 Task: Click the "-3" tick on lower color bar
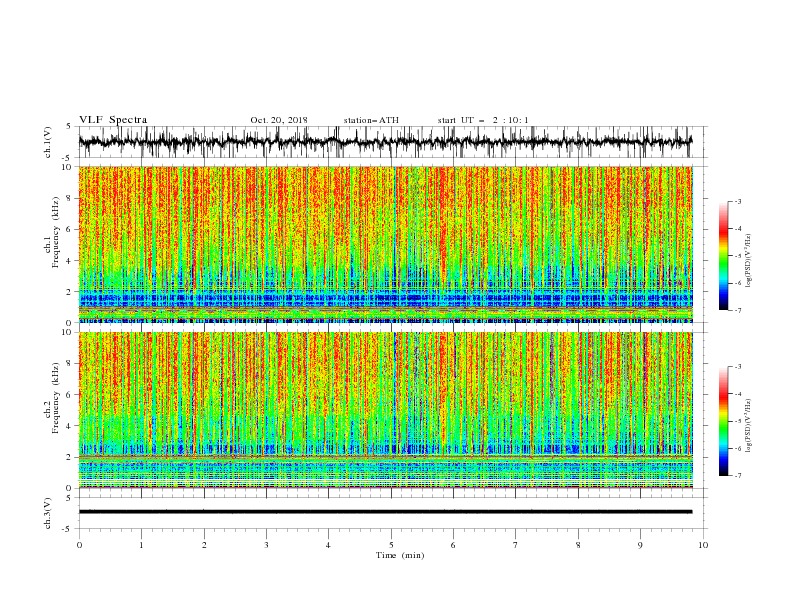pos(738,367)
